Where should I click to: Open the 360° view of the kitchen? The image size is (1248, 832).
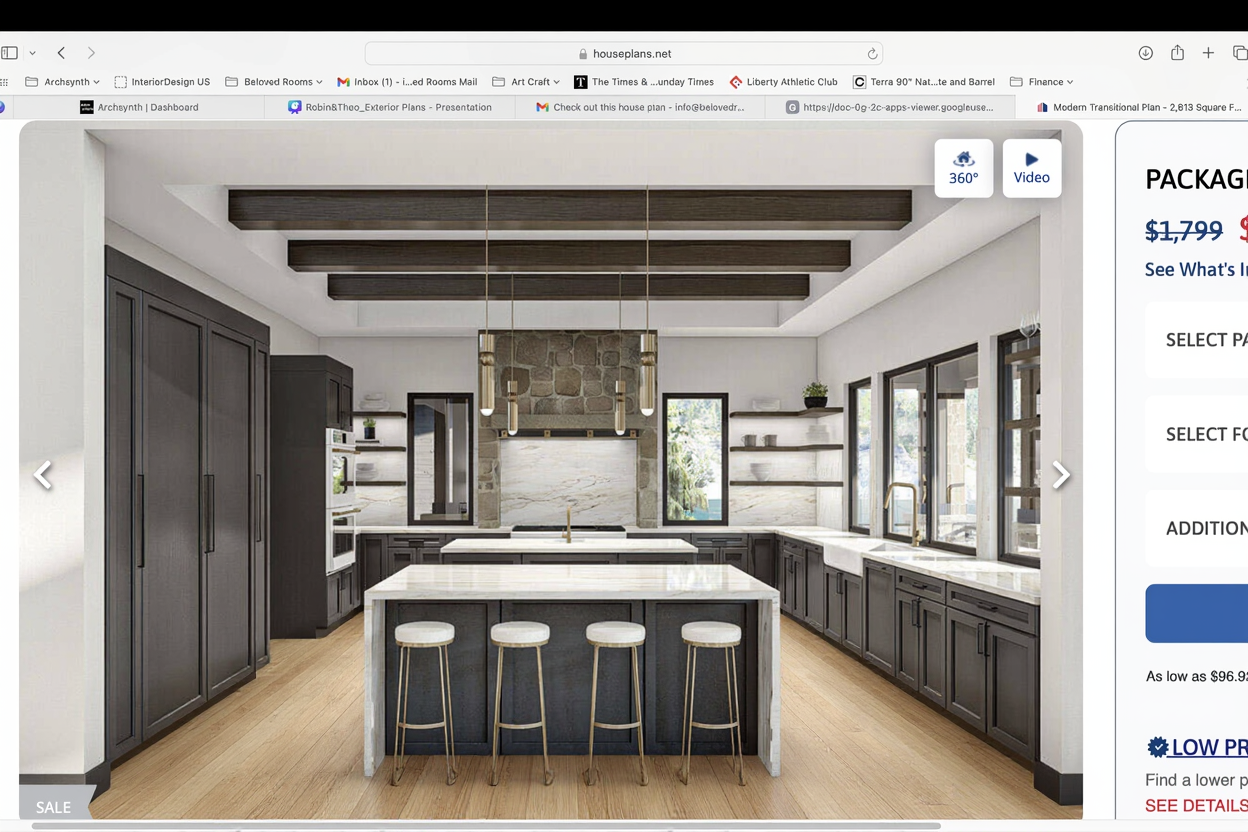(963, 168)
